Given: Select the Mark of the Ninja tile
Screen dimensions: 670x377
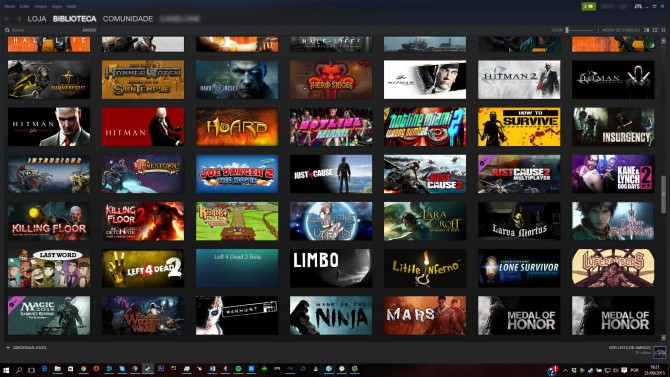Looking at the screenshot, I should click(331, 315).
